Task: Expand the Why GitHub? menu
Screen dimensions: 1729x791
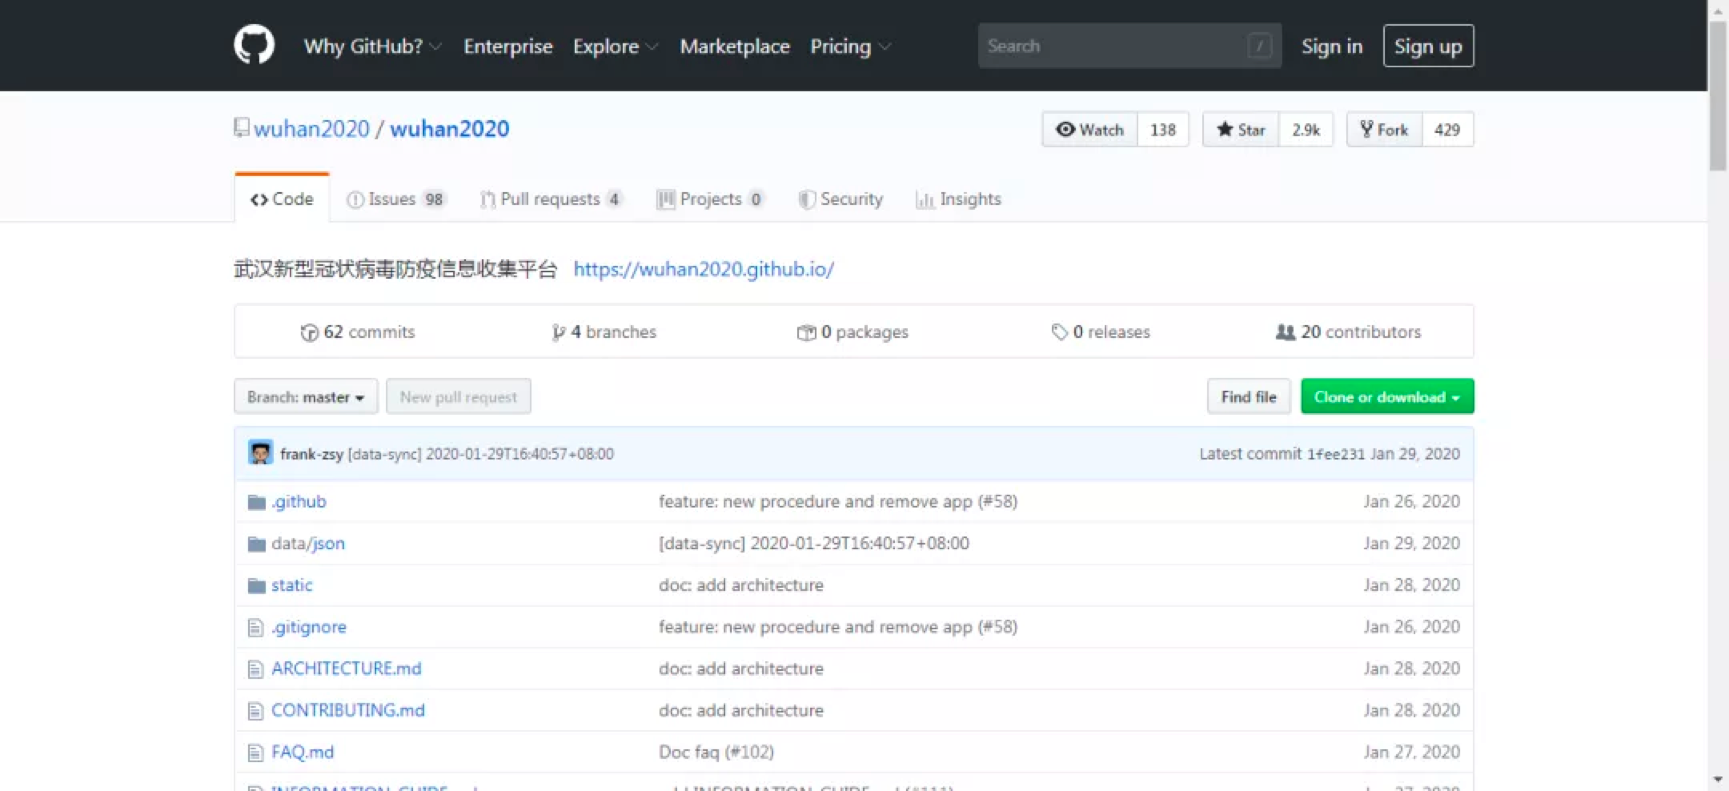Action: 372,46
